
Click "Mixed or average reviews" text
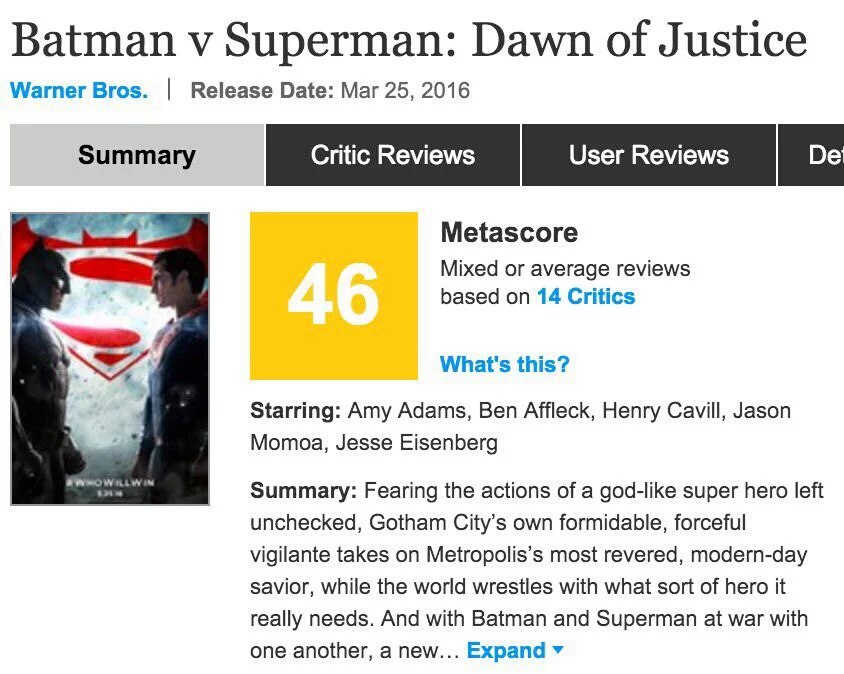click(565, 268)
